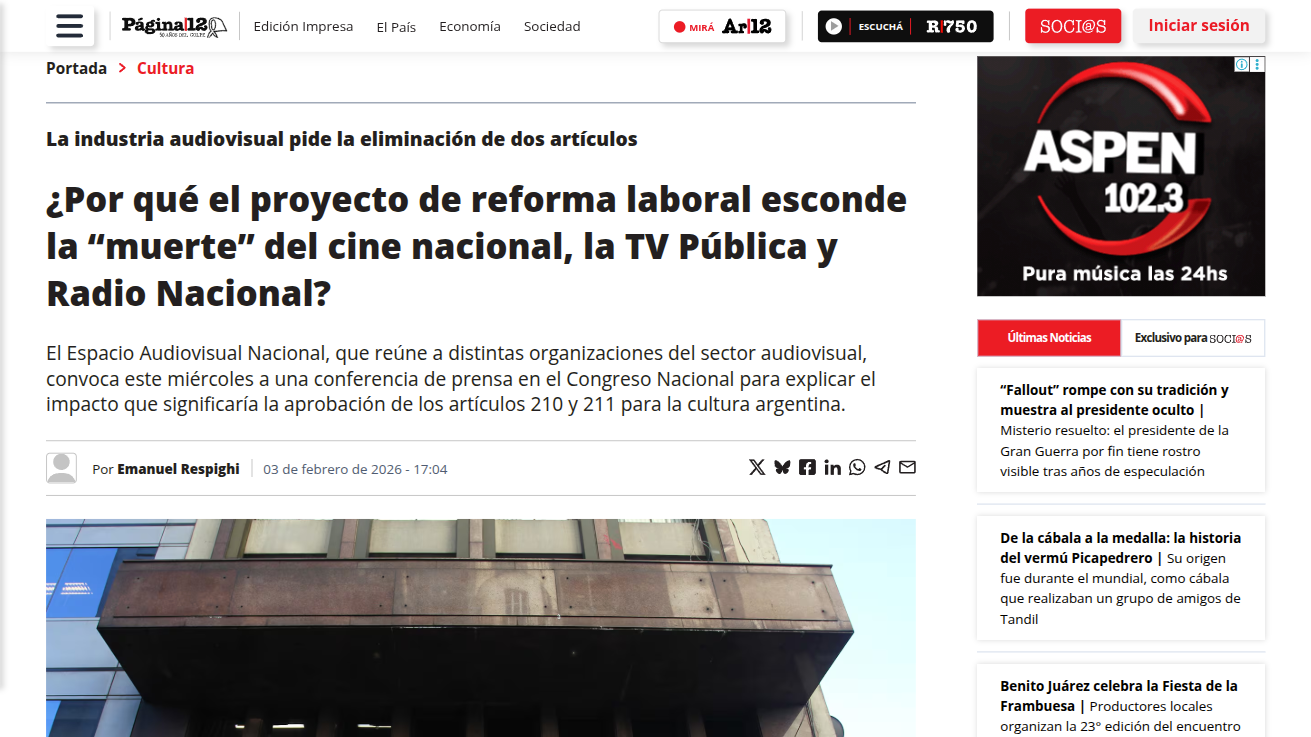Viewport: 1311px width, 737px height.
Task: Send article by email envelope icon
Action: tap(907, 467)
